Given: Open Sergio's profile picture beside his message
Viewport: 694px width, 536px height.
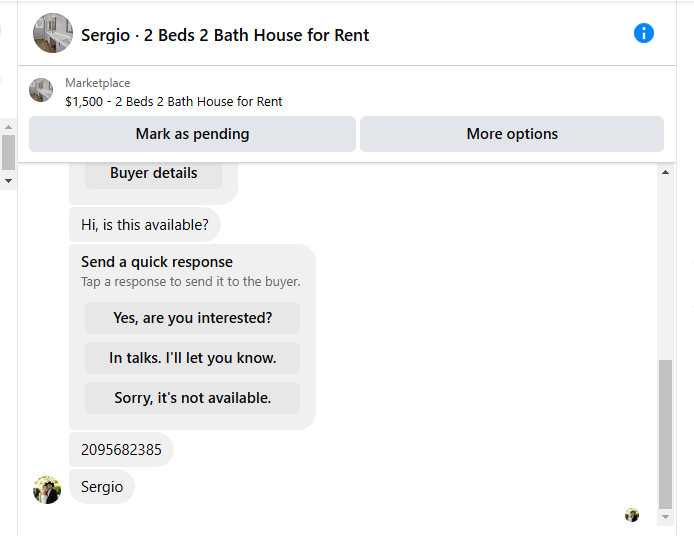Looking at the screenshot, I should 47,490.
